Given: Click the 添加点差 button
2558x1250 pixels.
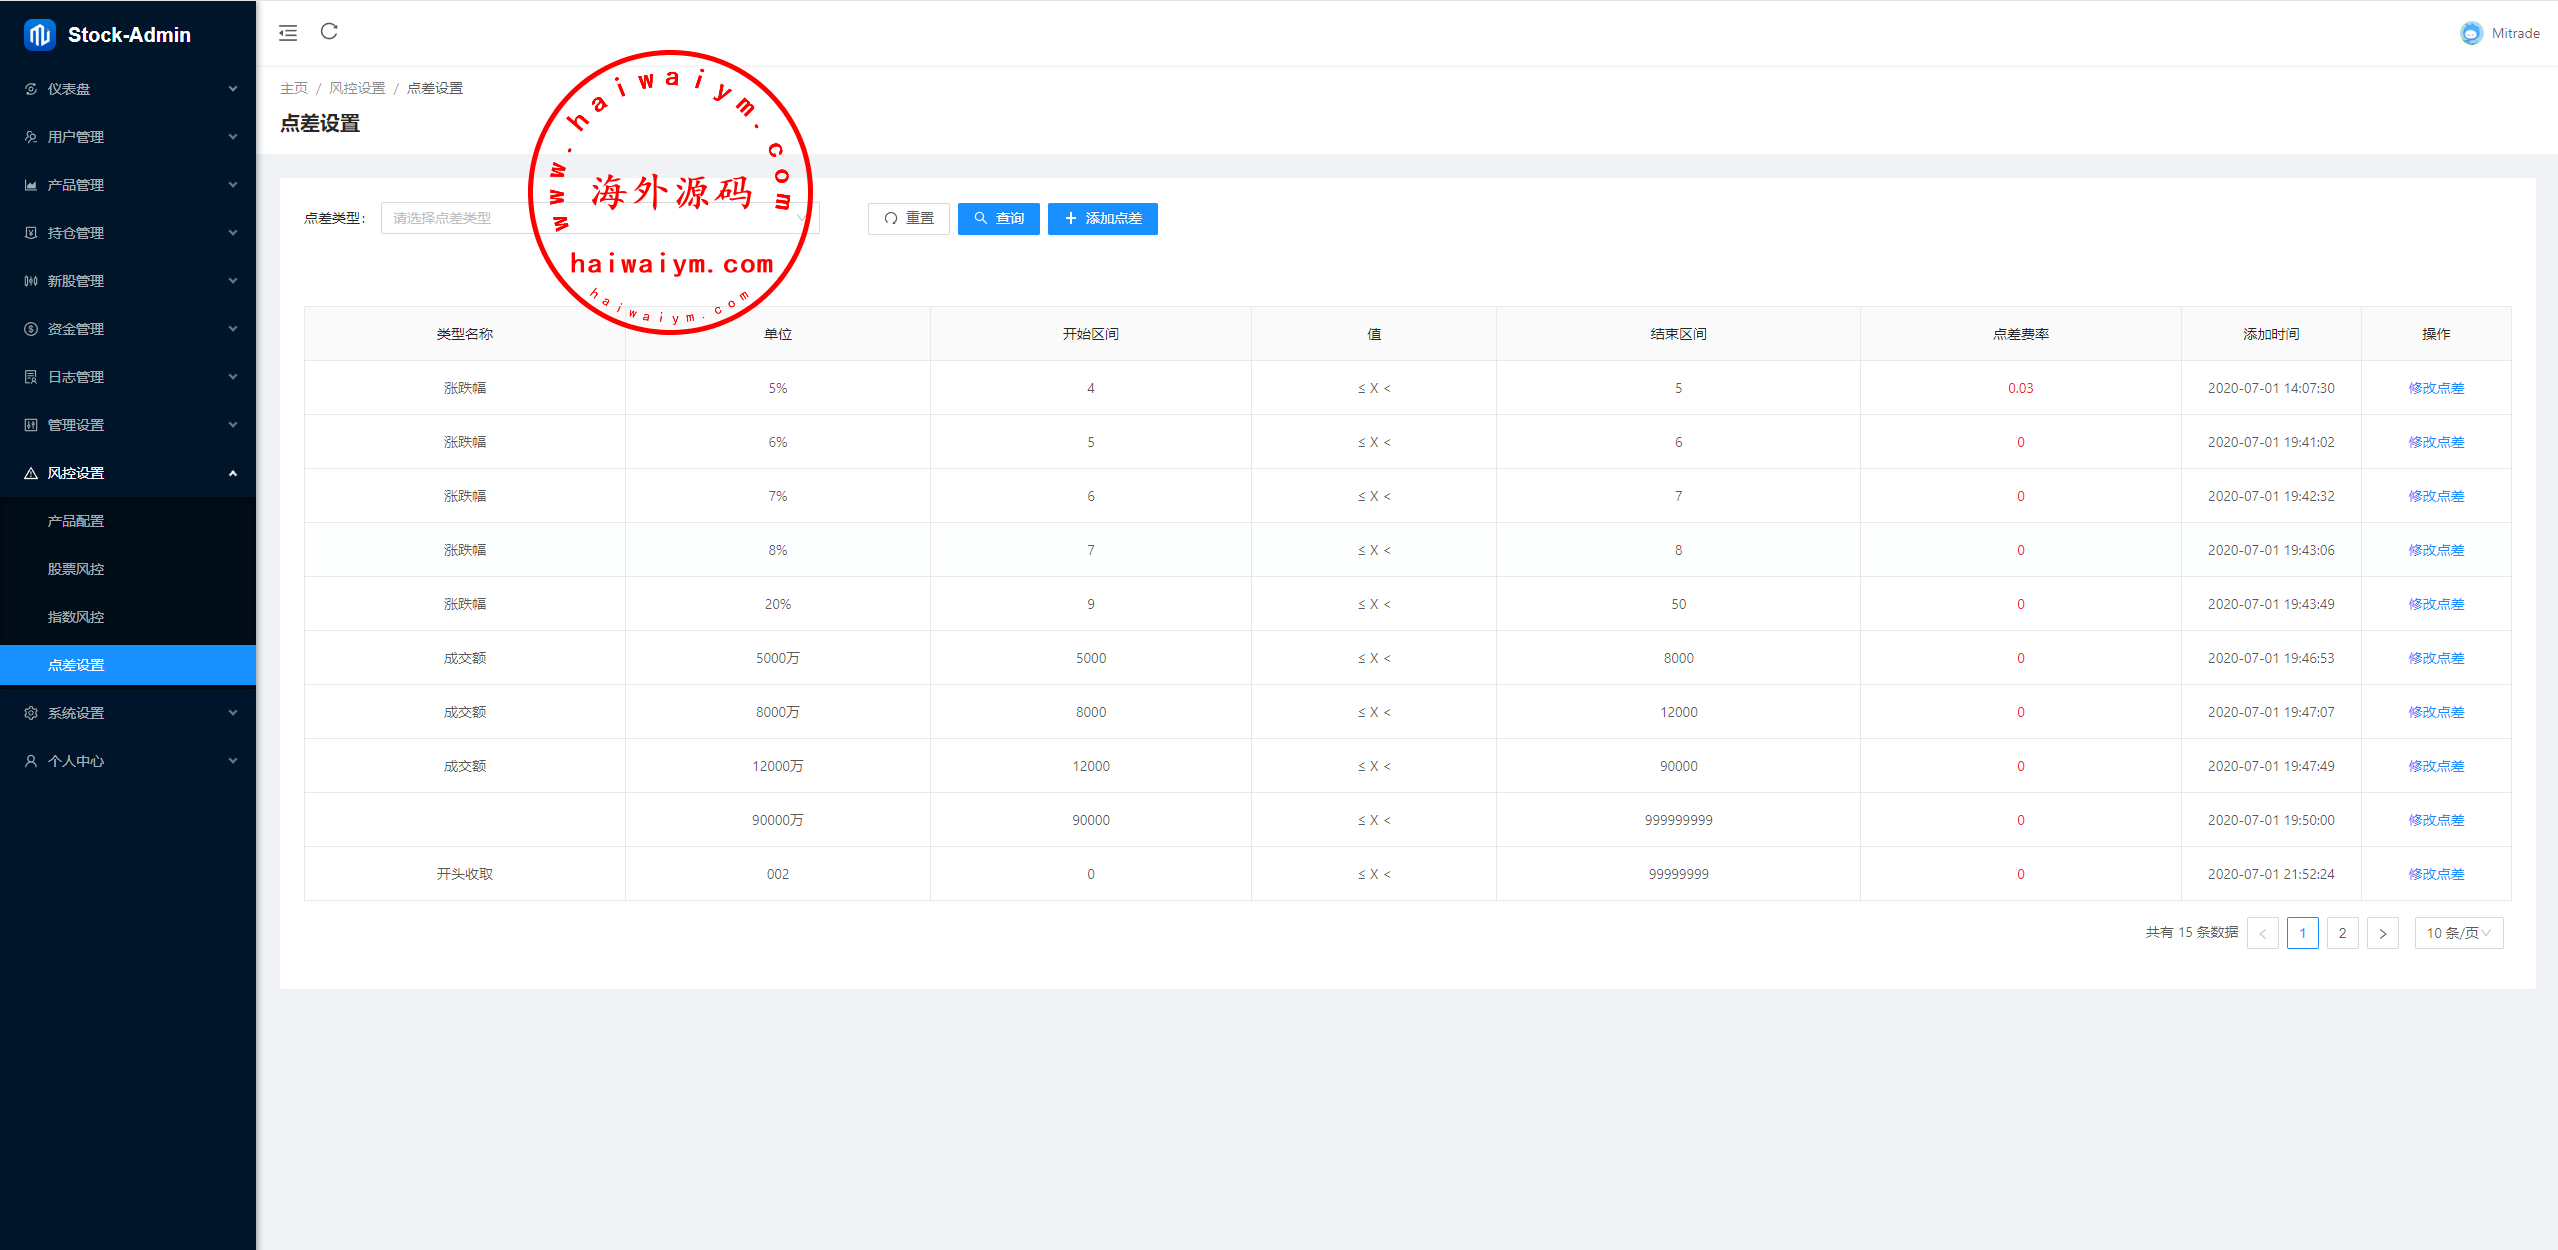Looking at the screenshot, I should (x=1102, y=218).
